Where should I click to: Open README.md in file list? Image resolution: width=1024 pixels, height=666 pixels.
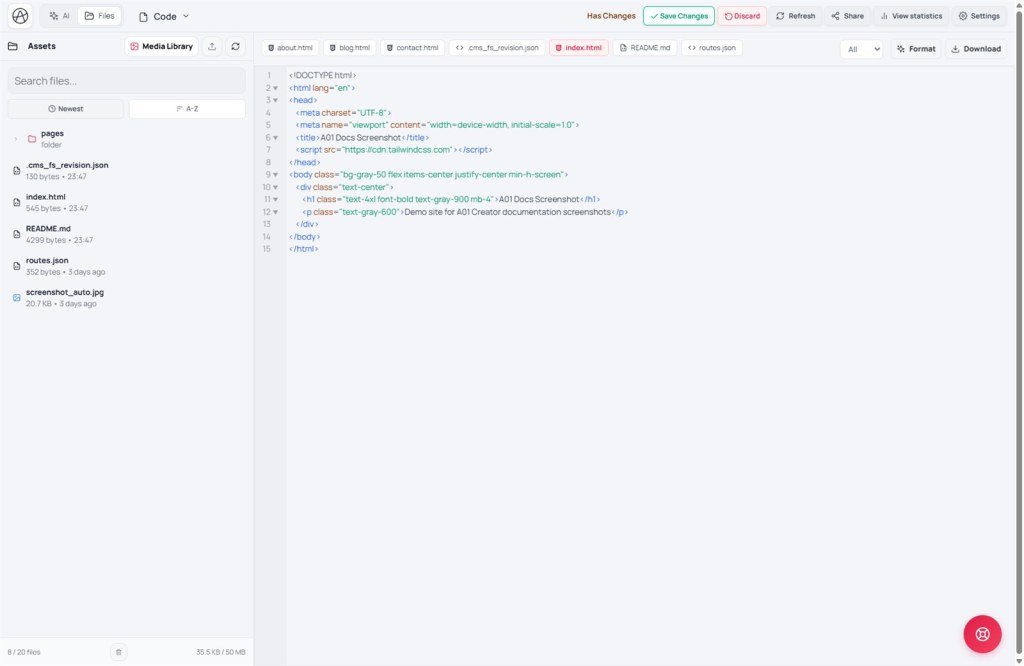(x=127, y=234)
